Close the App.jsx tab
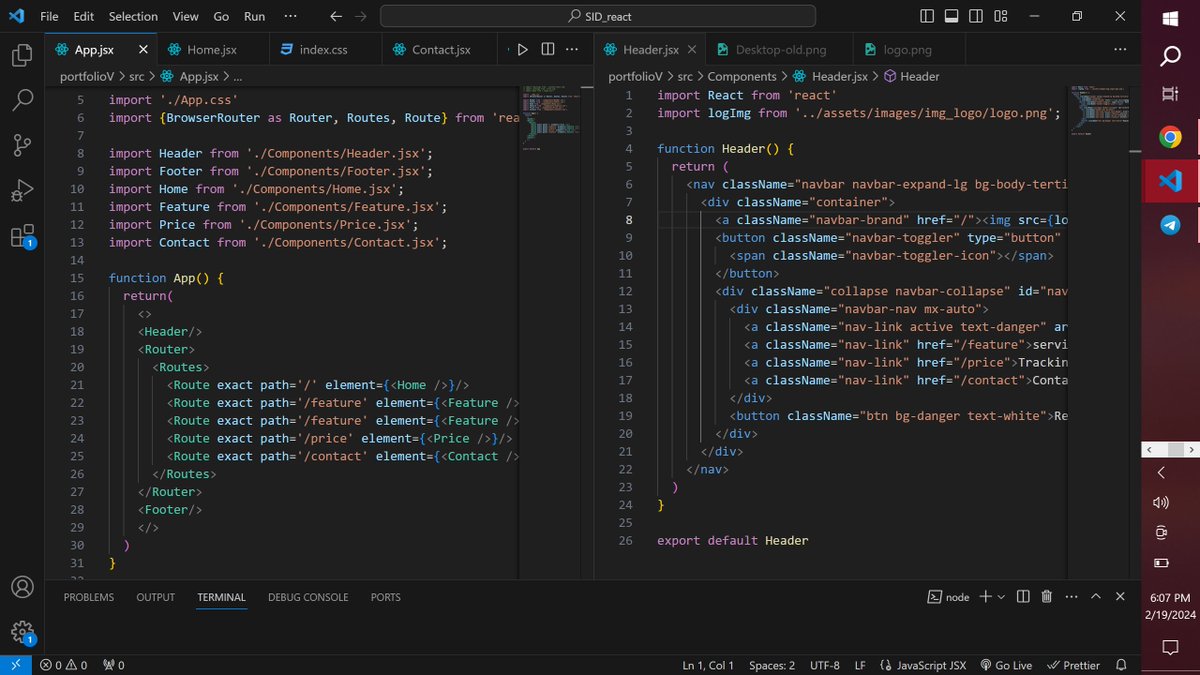The image size is (1200, 675). [x=143, y=49]
